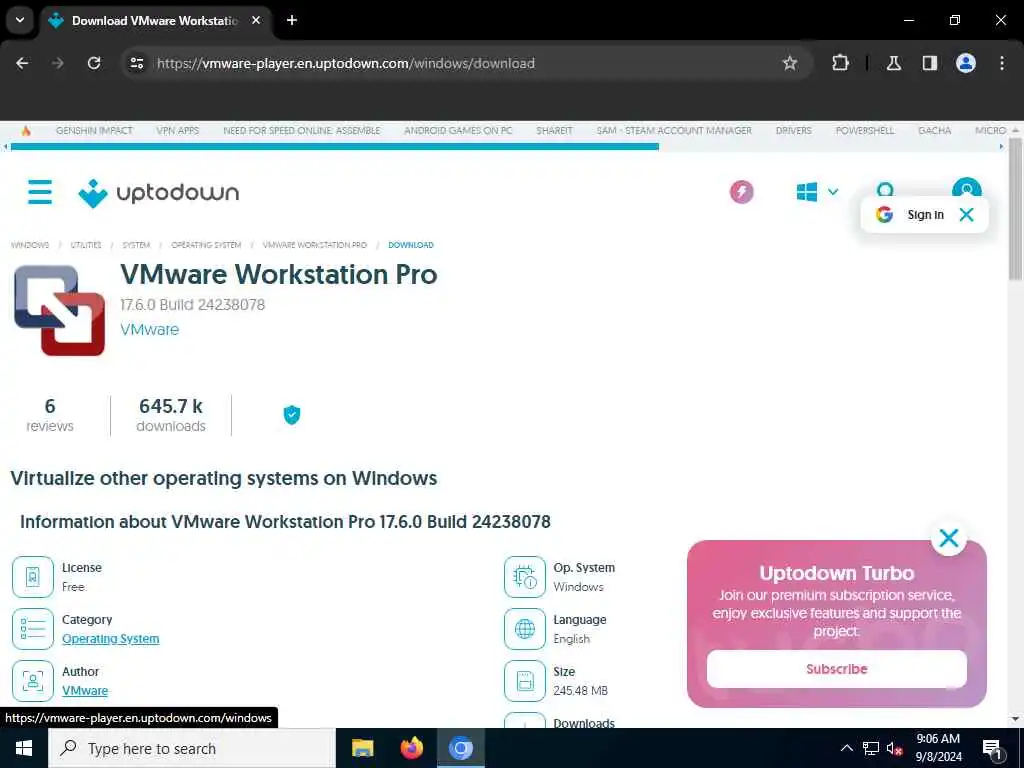Open NEED FOR SPEED ONLINE: ASSEMBLE link
The width and height of the screenshot is (1024, 768).
[302, 131]
